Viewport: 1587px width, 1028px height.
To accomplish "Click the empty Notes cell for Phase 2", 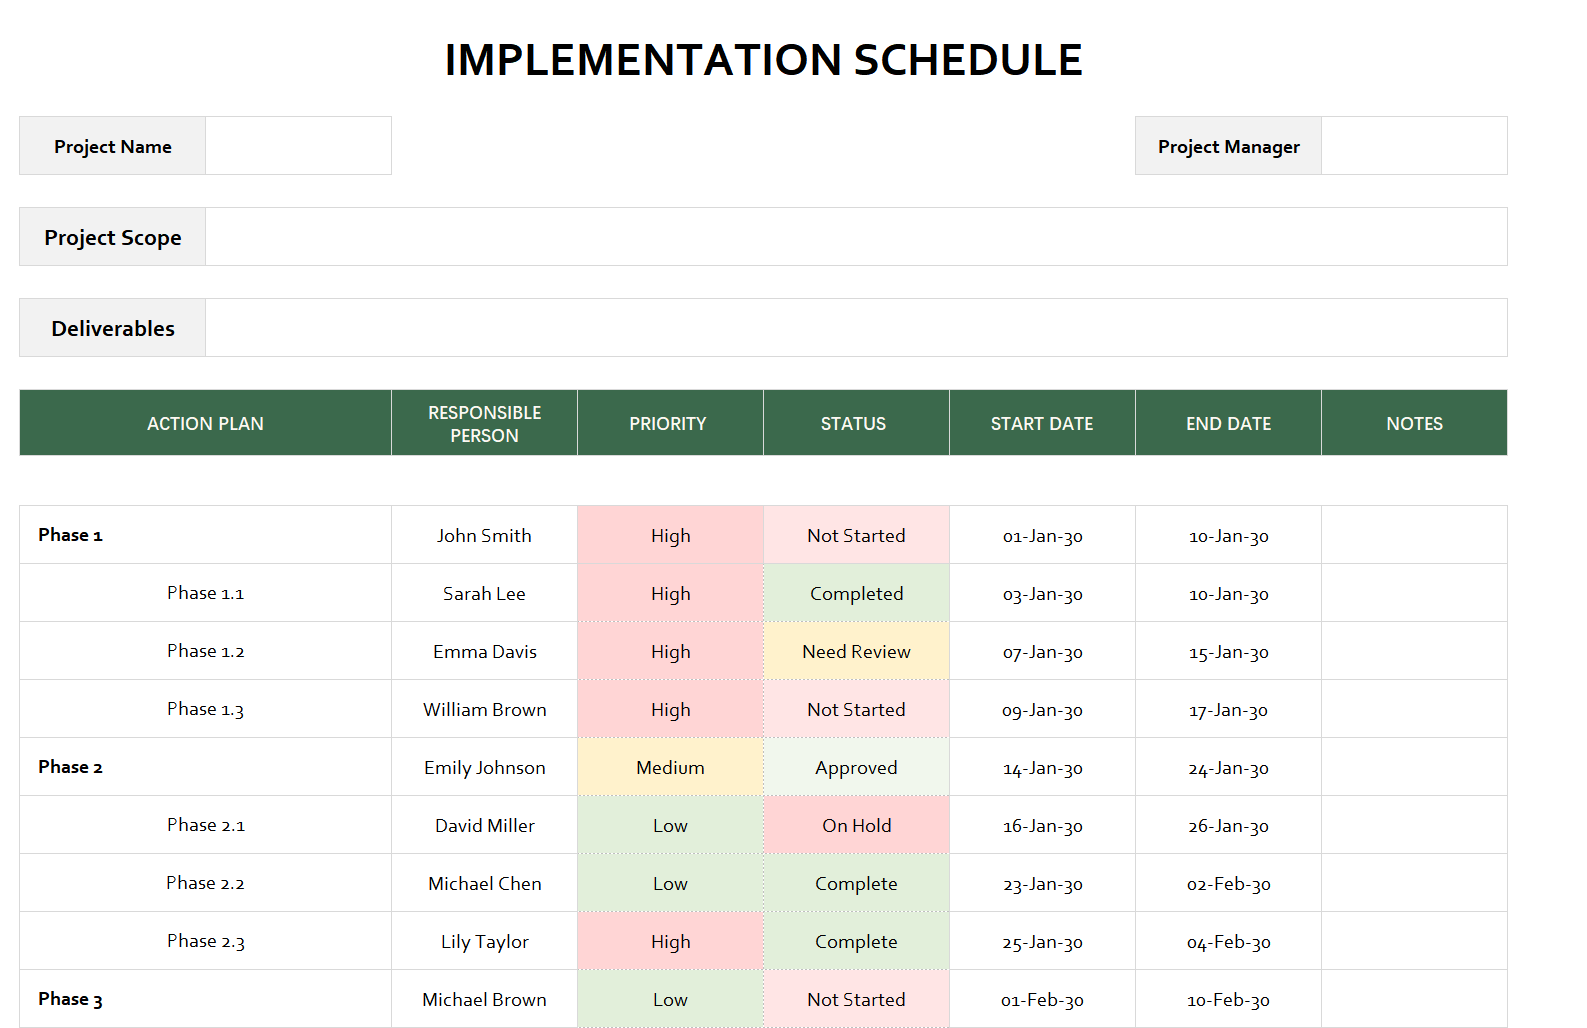I will pyautogui.click(x=1414, y=767).
